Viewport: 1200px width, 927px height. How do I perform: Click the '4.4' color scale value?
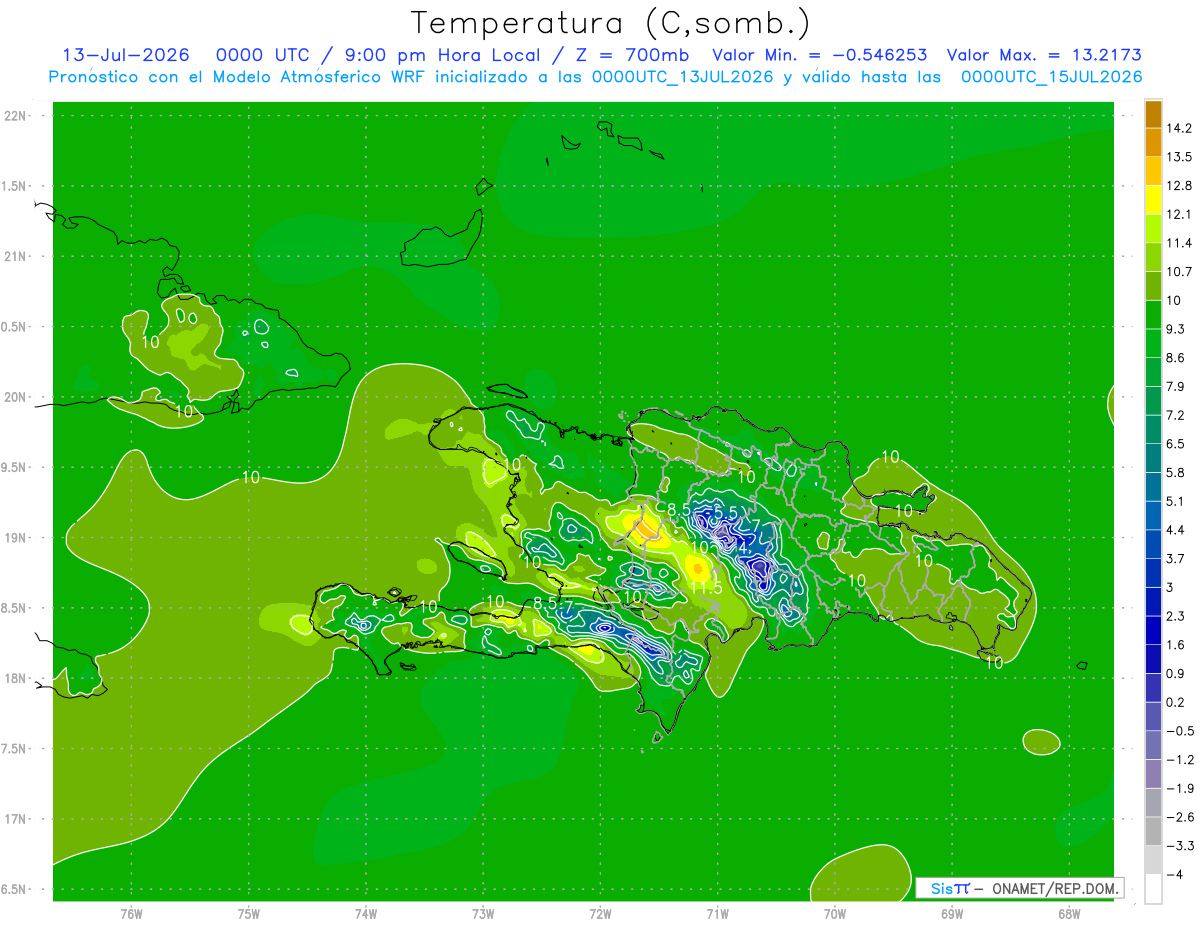pos(1175,530)
